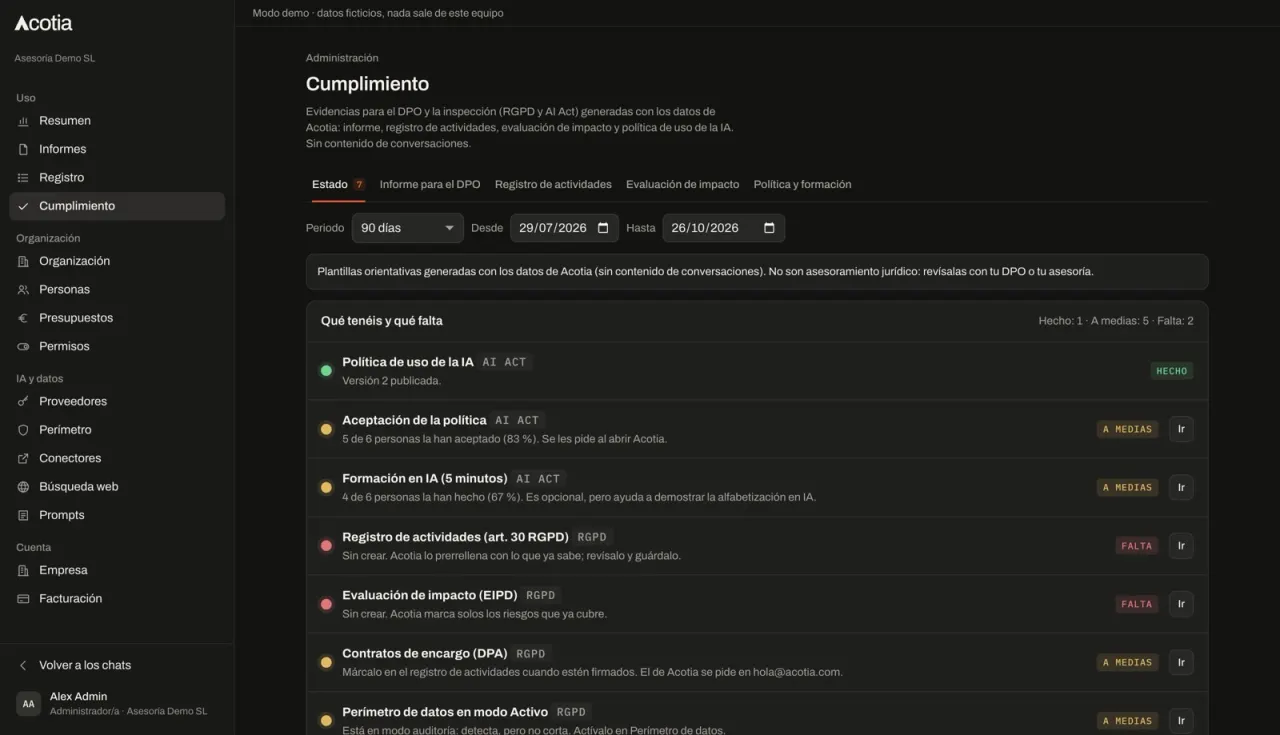Select the Política y formación tab
The height and width of the screenshot is (735, 1280).
pyautogui.click(x=803, y=184)
